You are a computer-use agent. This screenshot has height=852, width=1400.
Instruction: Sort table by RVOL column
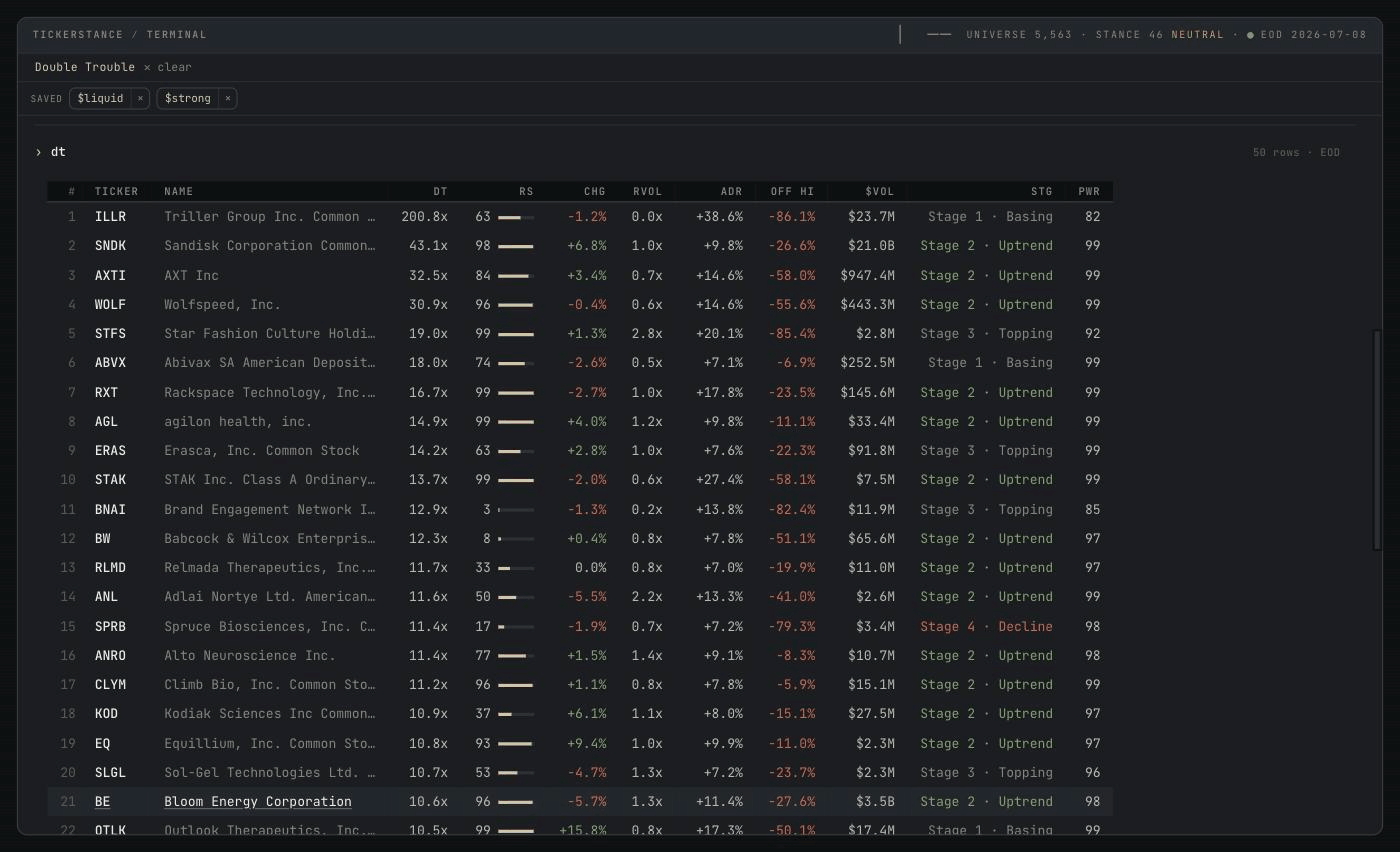point(647,191)
